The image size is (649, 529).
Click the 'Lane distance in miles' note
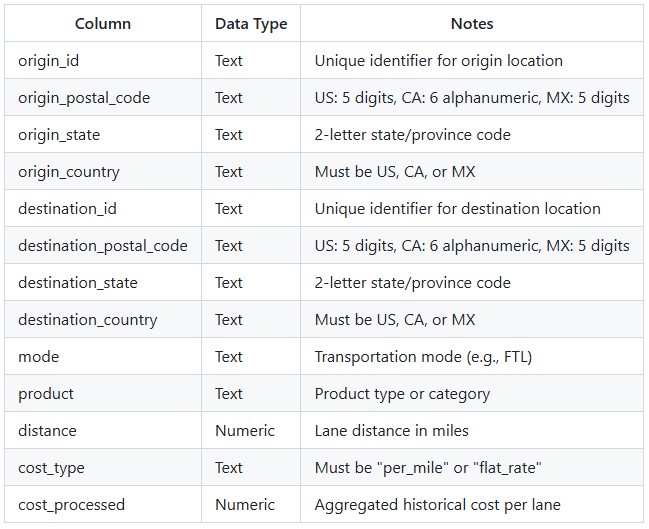click(x=392, y=431)
